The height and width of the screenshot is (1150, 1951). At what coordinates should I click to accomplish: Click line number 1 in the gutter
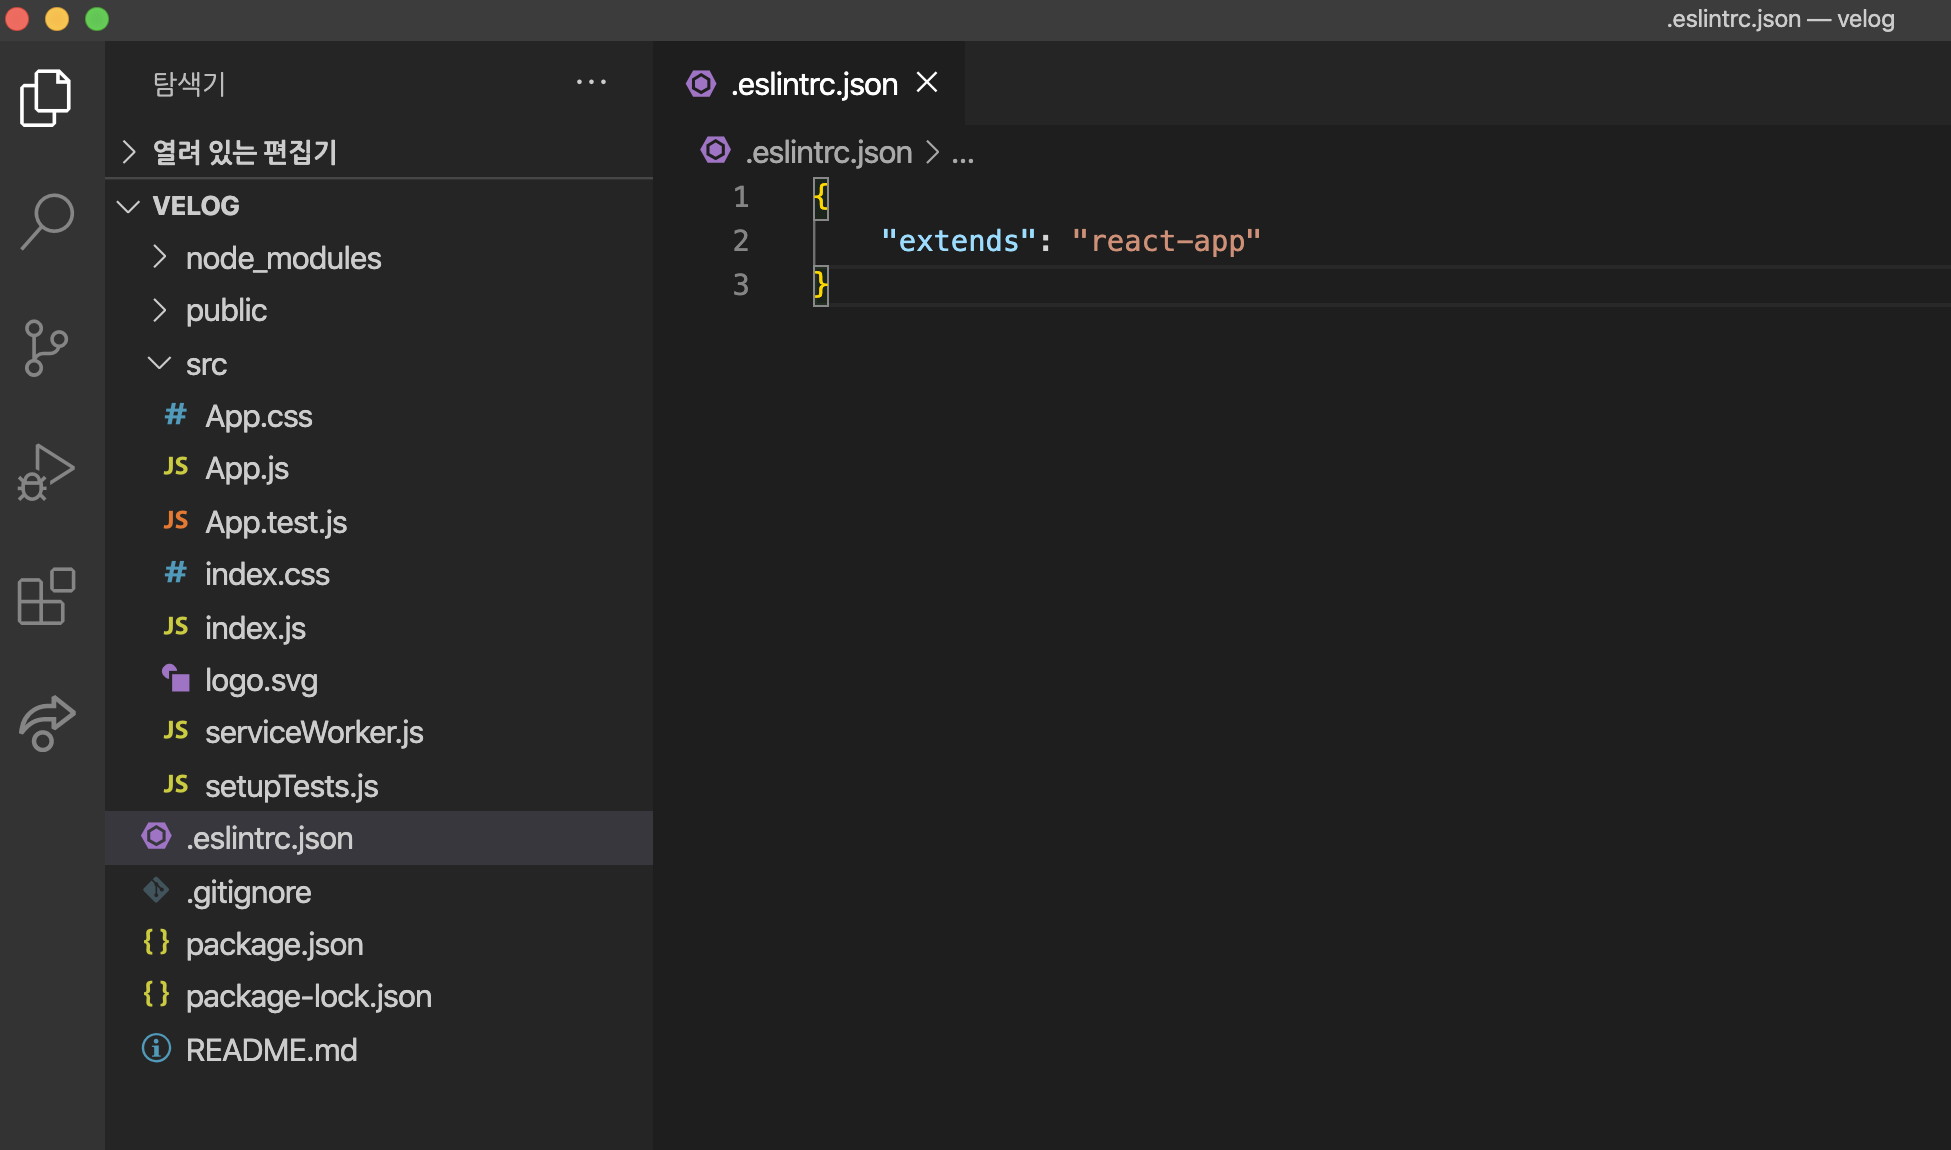tap(741, 197)
